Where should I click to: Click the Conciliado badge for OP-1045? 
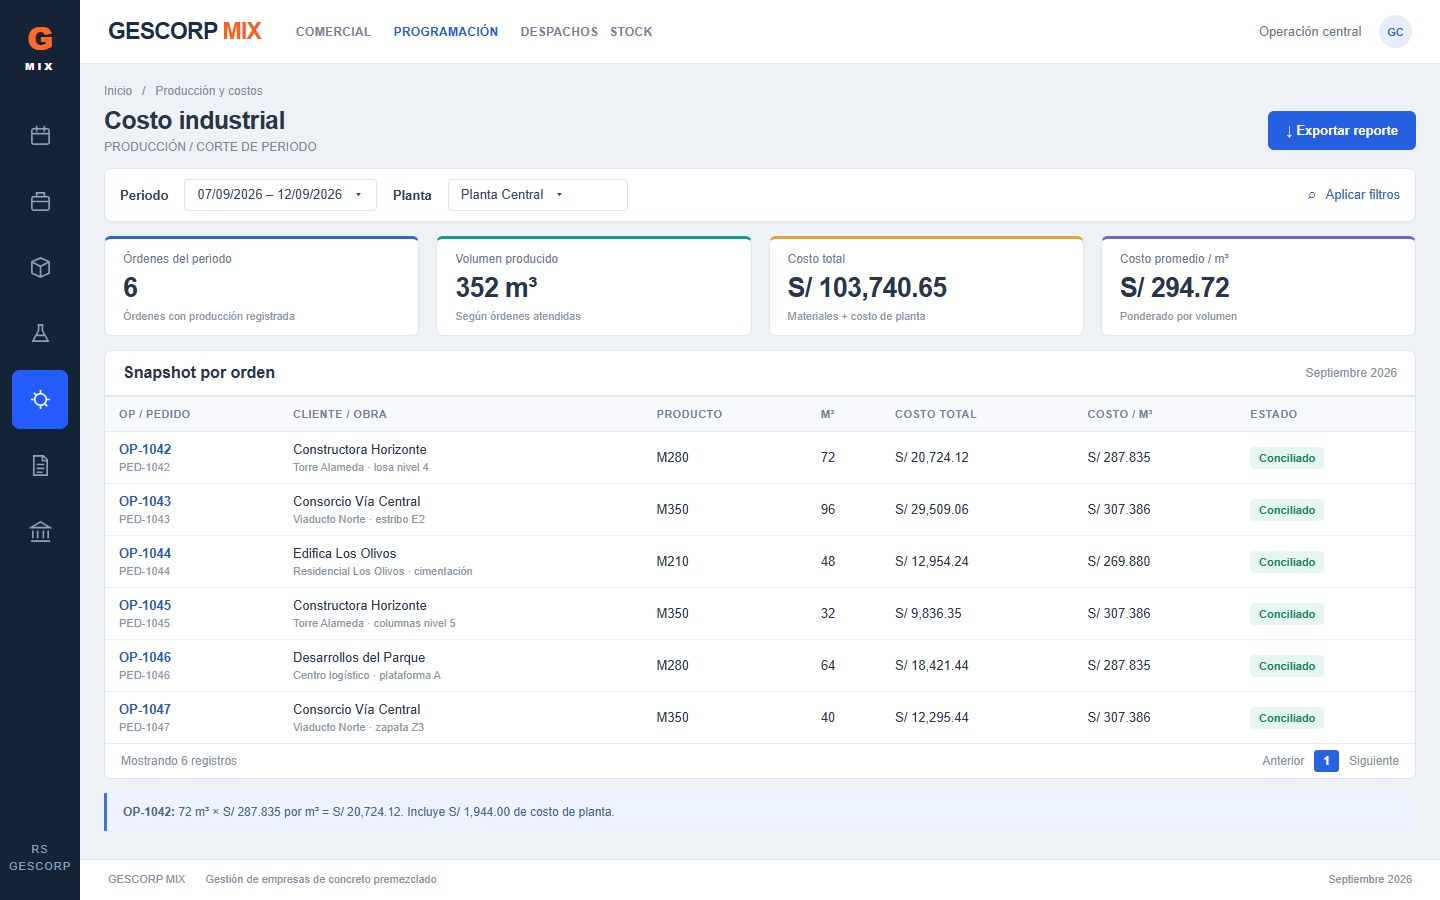point(1287,614)
